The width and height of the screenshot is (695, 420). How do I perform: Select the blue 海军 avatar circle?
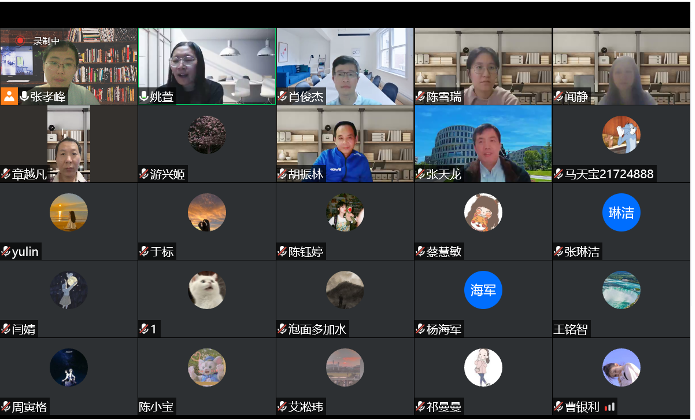(483, 290)
